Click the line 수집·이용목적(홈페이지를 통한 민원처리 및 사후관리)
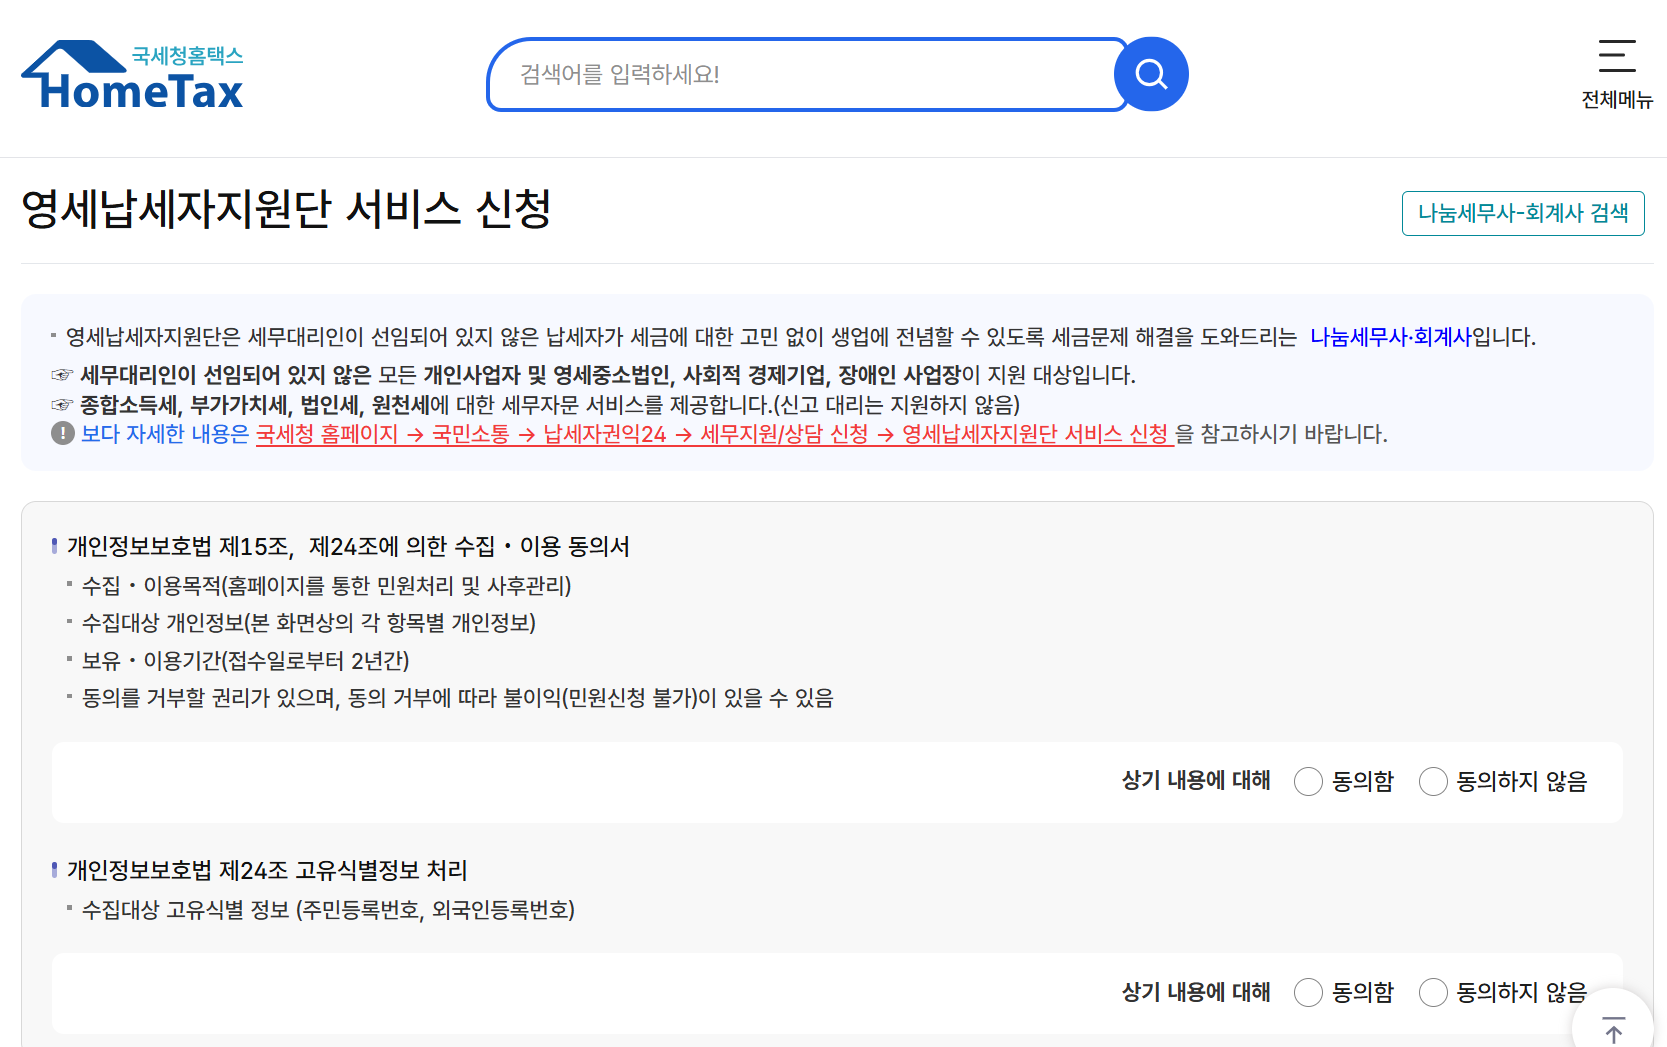This screenshot has width=1667, height=1047. coord(326,586)
